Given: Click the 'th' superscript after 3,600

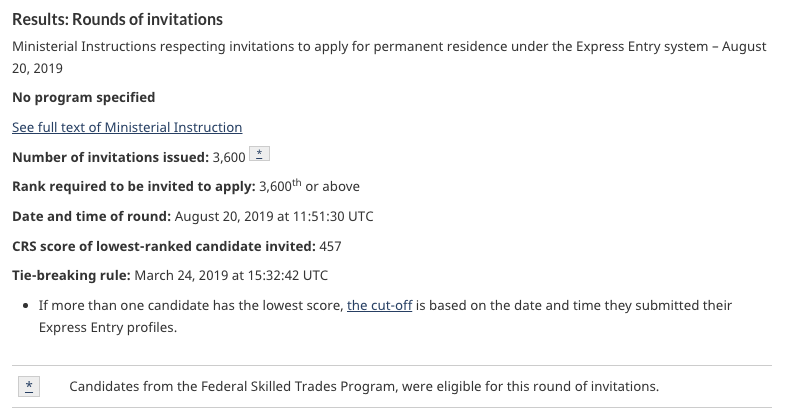Looking at the screenshot, I should pos(297,183).
